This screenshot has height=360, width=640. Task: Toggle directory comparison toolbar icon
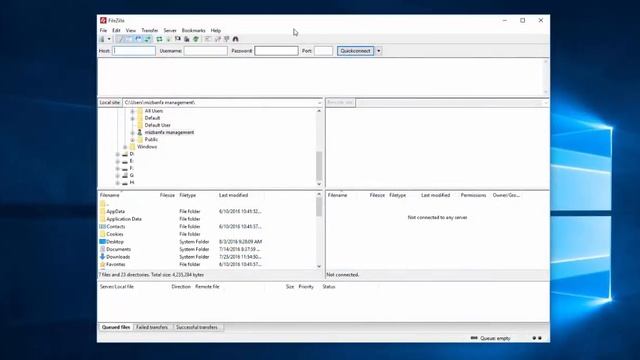[x=217, y=39]
